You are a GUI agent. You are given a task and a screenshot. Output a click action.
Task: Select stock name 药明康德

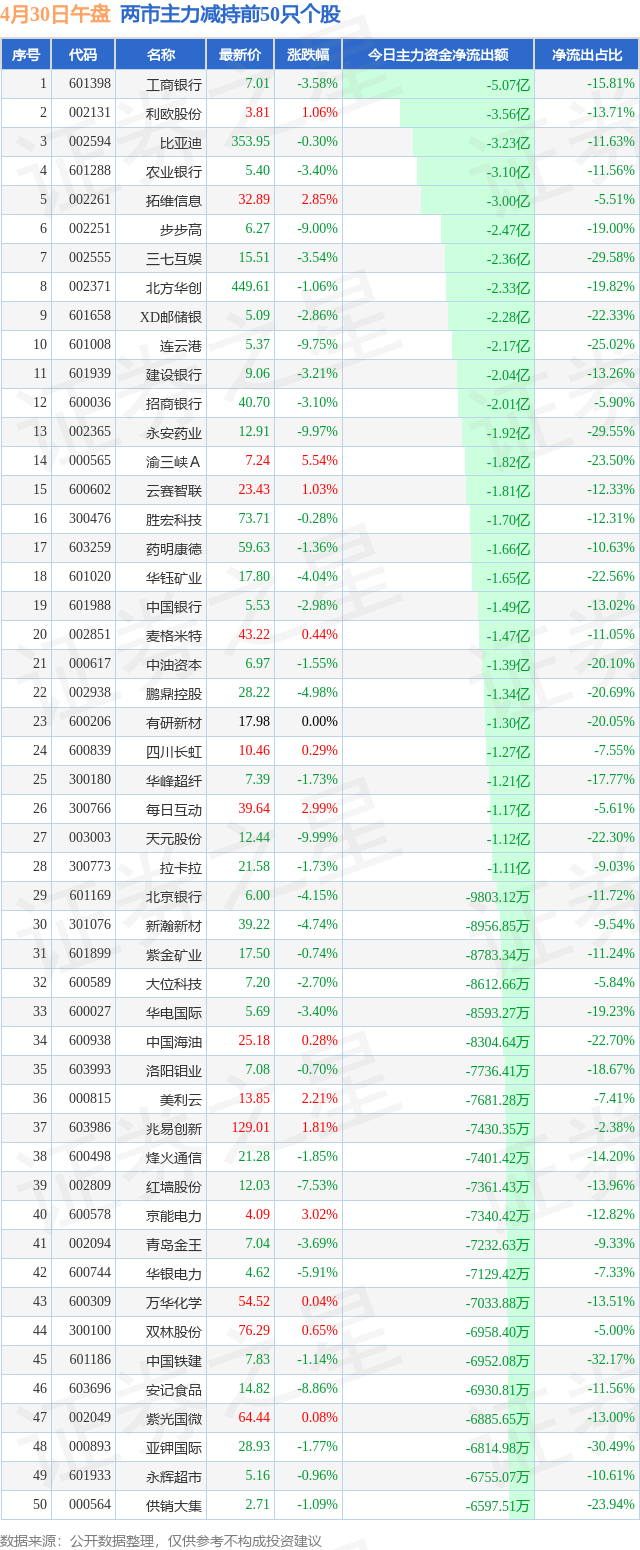[x=174, y=548]
